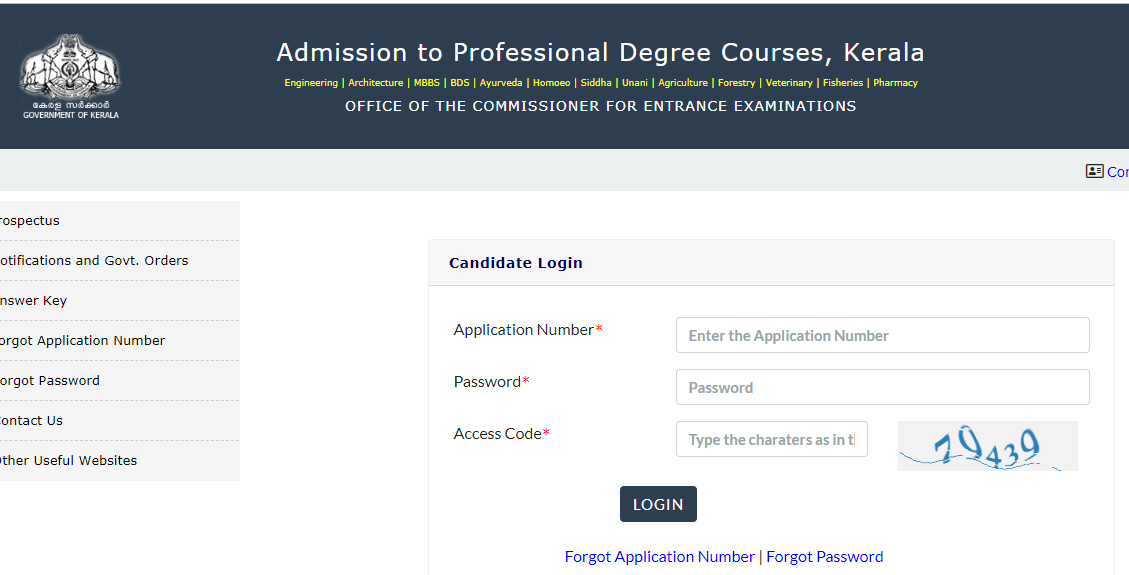Focus the Application Number input field
This screenshot has width=1129, height=575.
pos(882,336)
